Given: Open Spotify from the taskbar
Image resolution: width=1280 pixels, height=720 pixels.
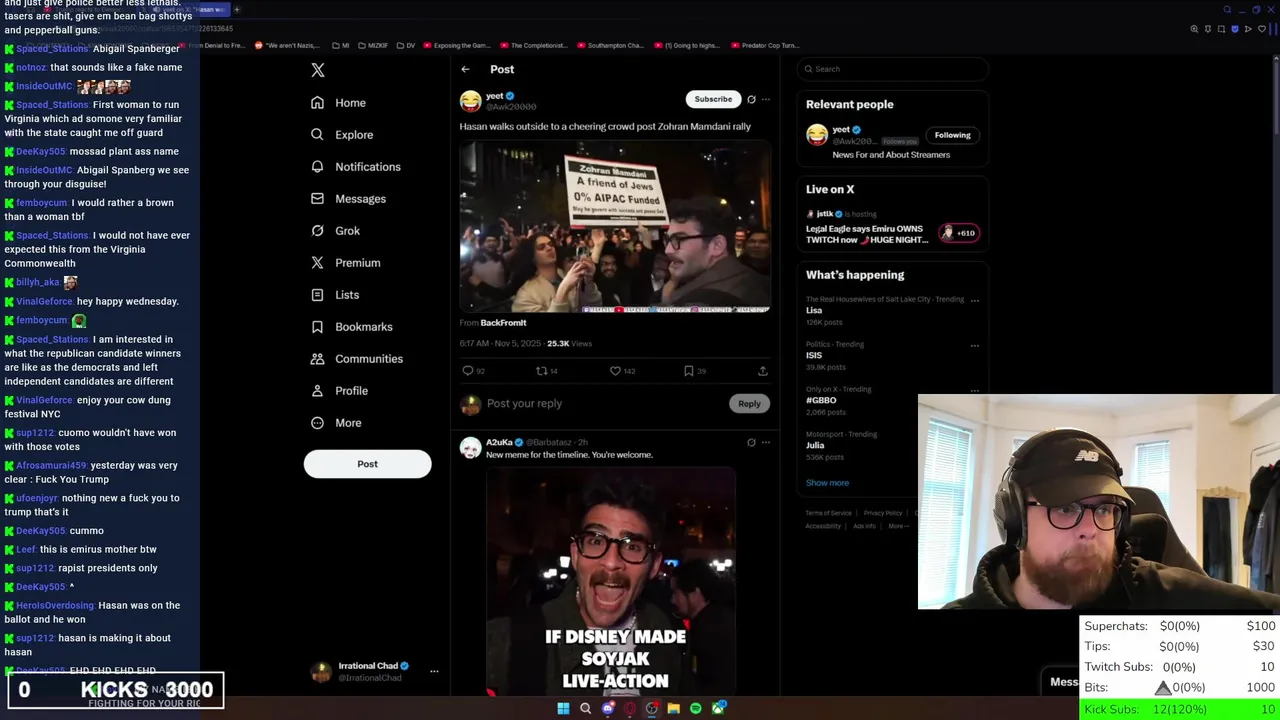Looking at the screenshot, I should coord(696,709).
